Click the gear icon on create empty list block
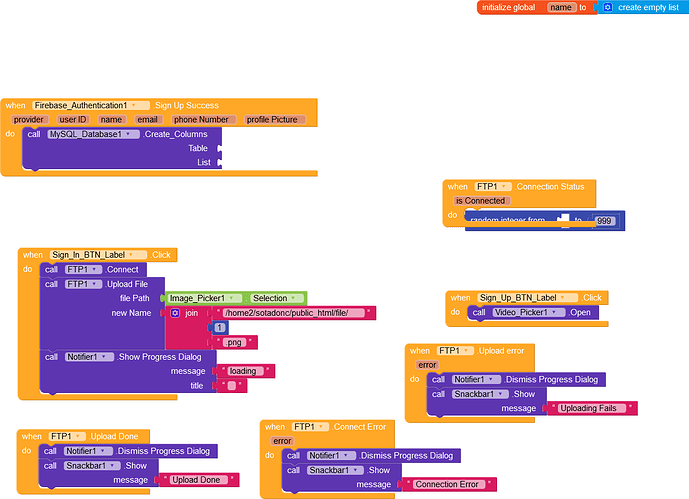The height and width of the screenshot is (499, 689). (607, 7)
